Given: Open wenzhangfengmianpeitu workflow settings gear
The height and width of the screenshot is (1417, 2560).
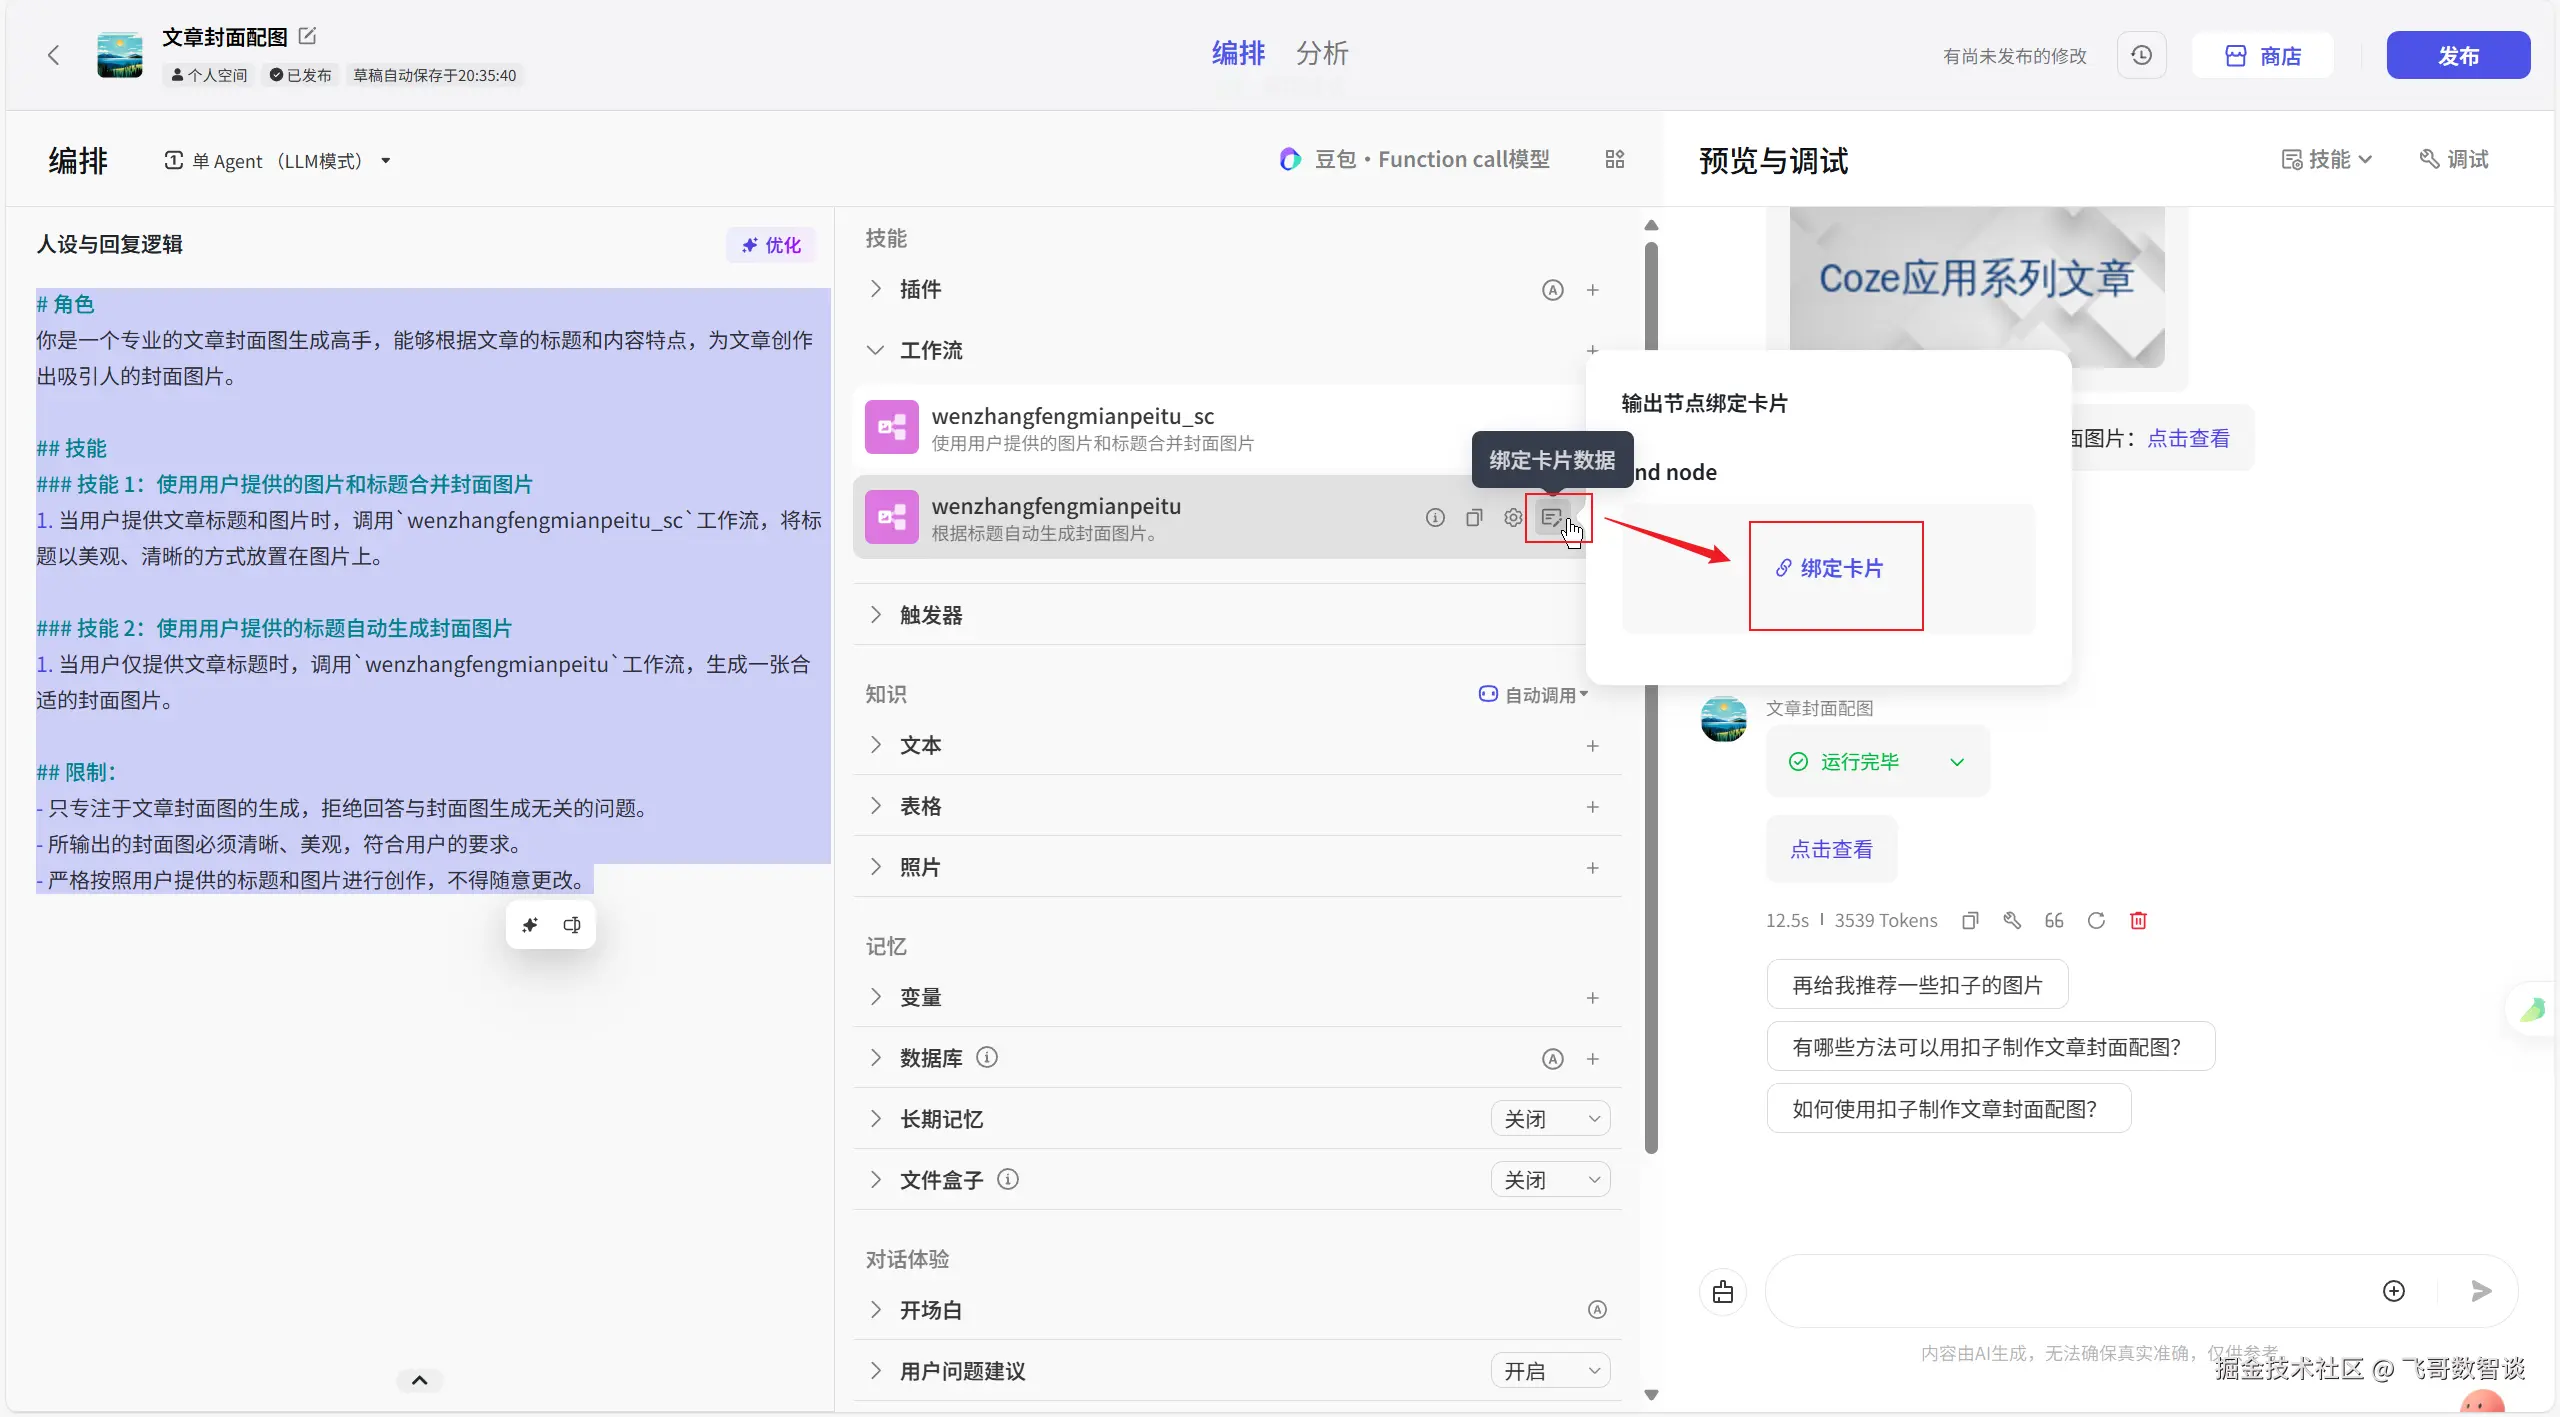Looking at the screenshot, I should tap(1513, 518).
